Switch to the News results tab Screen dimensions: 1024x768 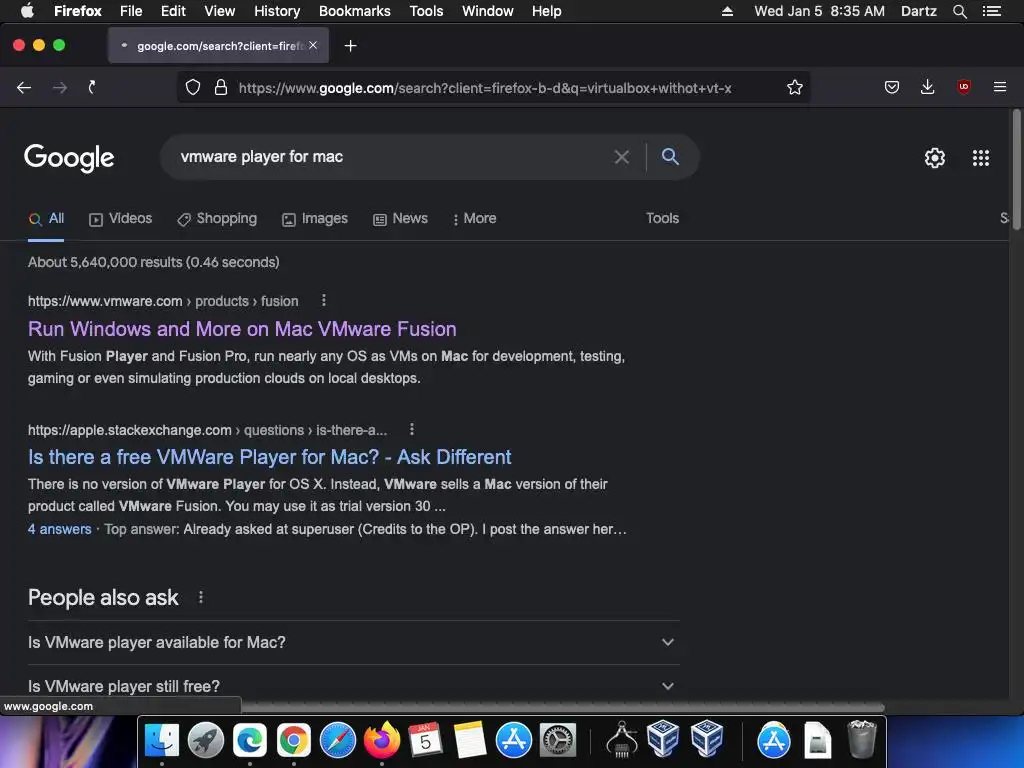tap(400, 219)
